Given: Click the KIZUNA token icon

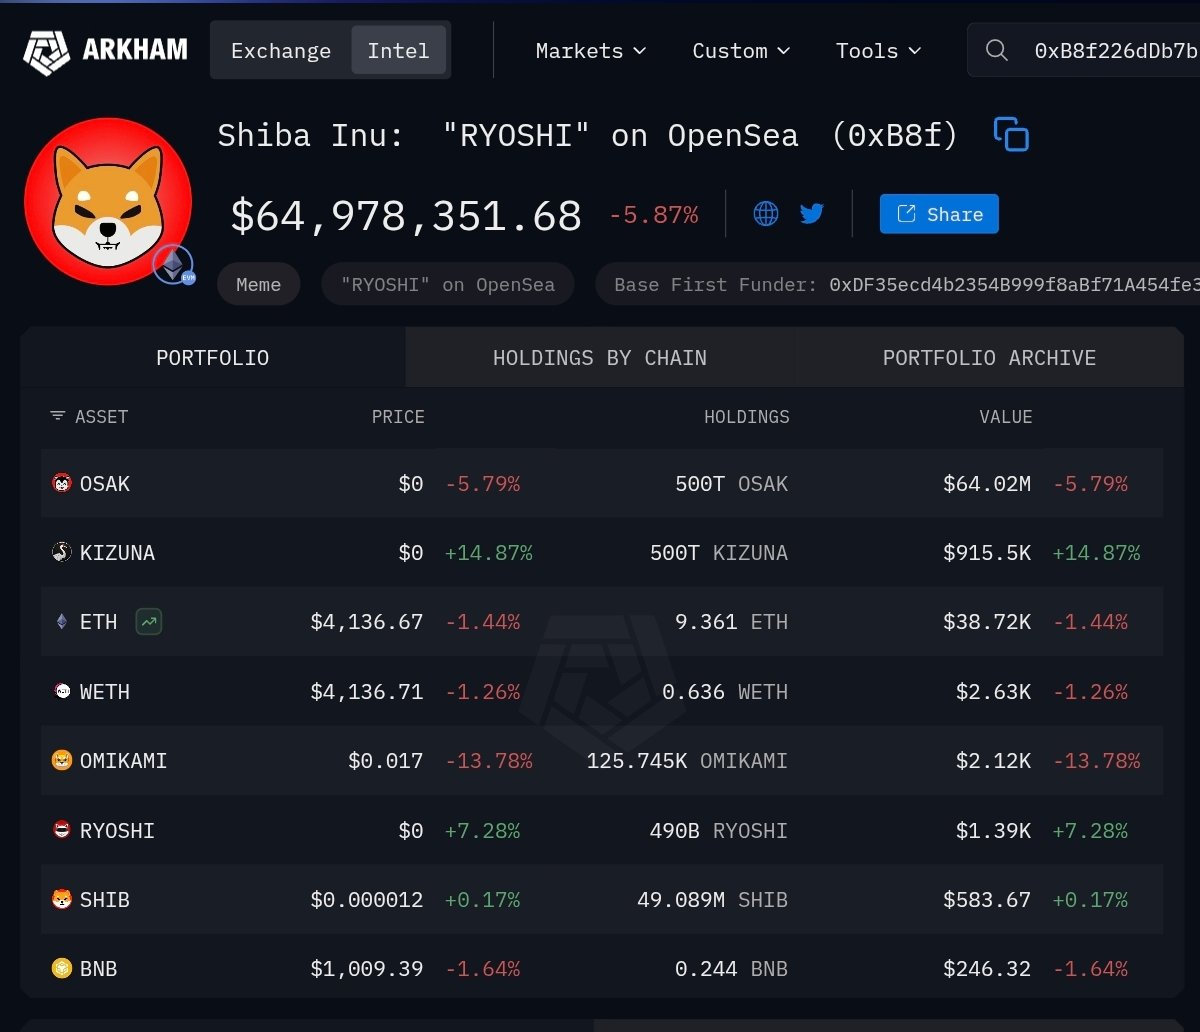Looking at the screenshot, I should pyautogui.click(x=62, y=553).
